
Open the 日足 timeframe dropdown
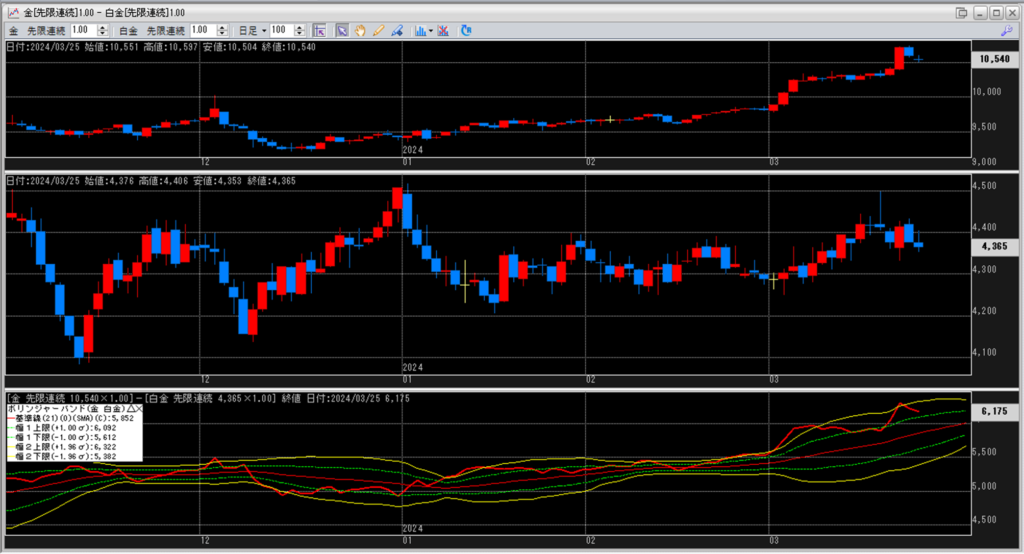point(257,31)
